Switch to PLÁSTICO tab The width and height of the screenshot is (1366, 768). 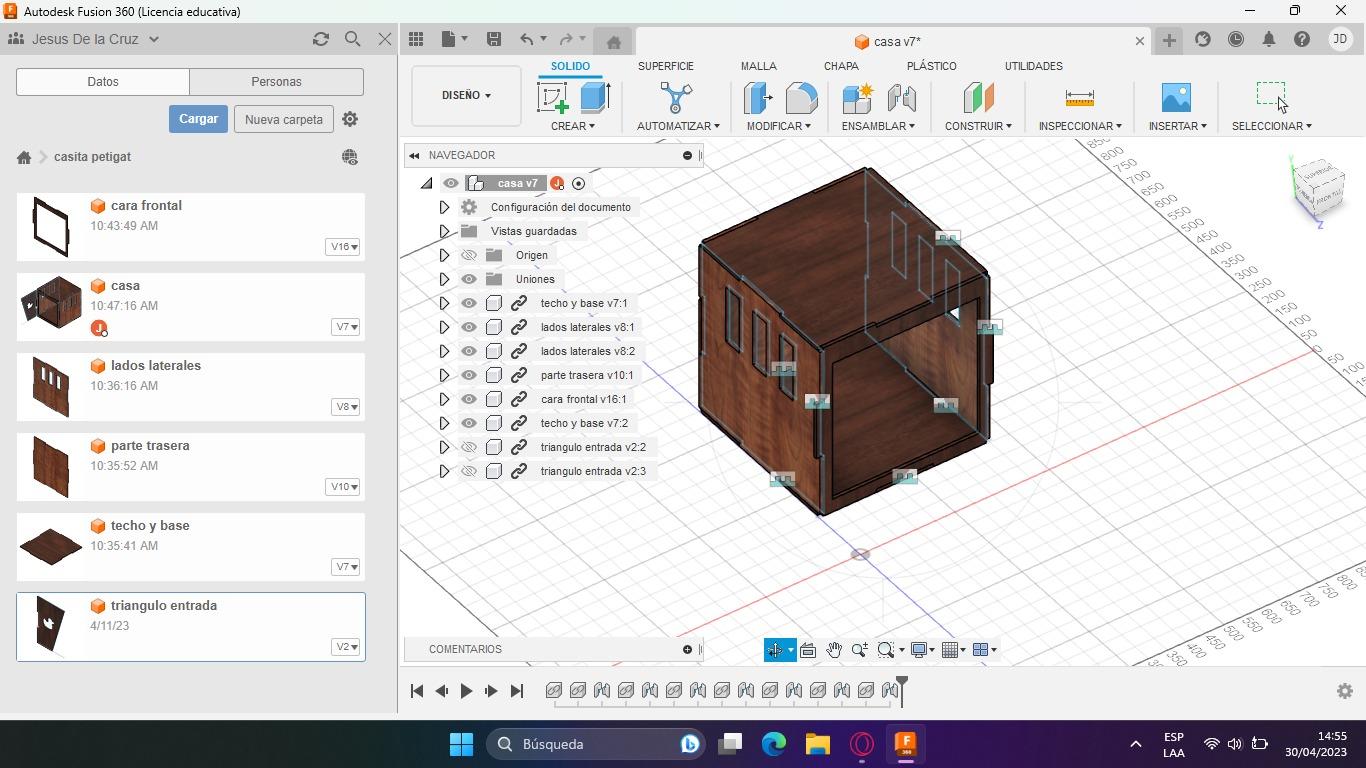click(932, 66)
